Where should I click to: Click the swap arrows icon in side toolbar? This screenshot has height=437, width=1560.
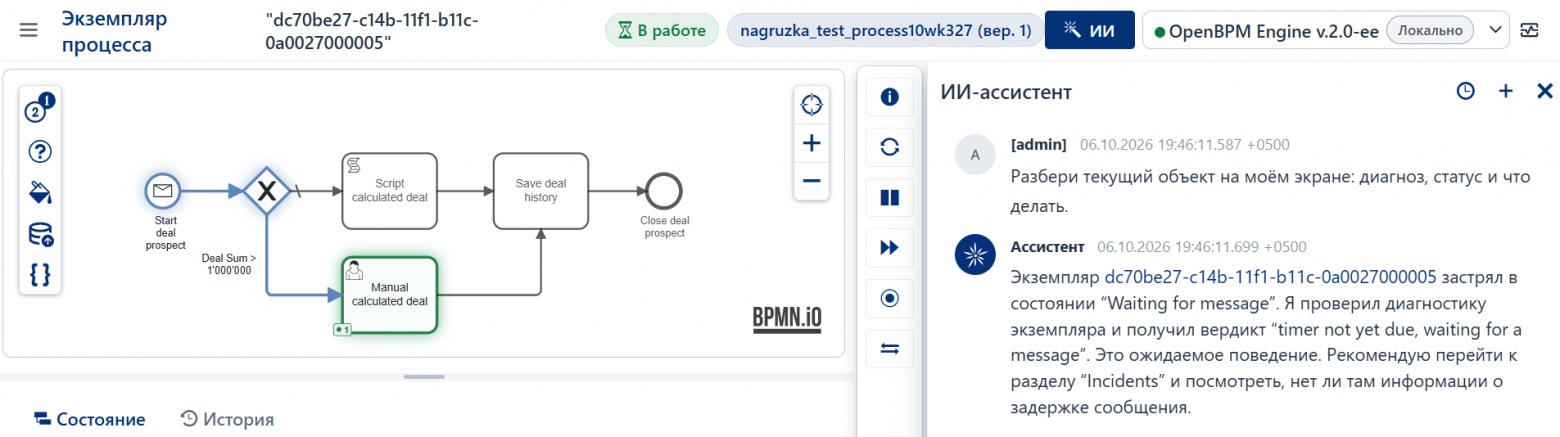tap(889, 348)
